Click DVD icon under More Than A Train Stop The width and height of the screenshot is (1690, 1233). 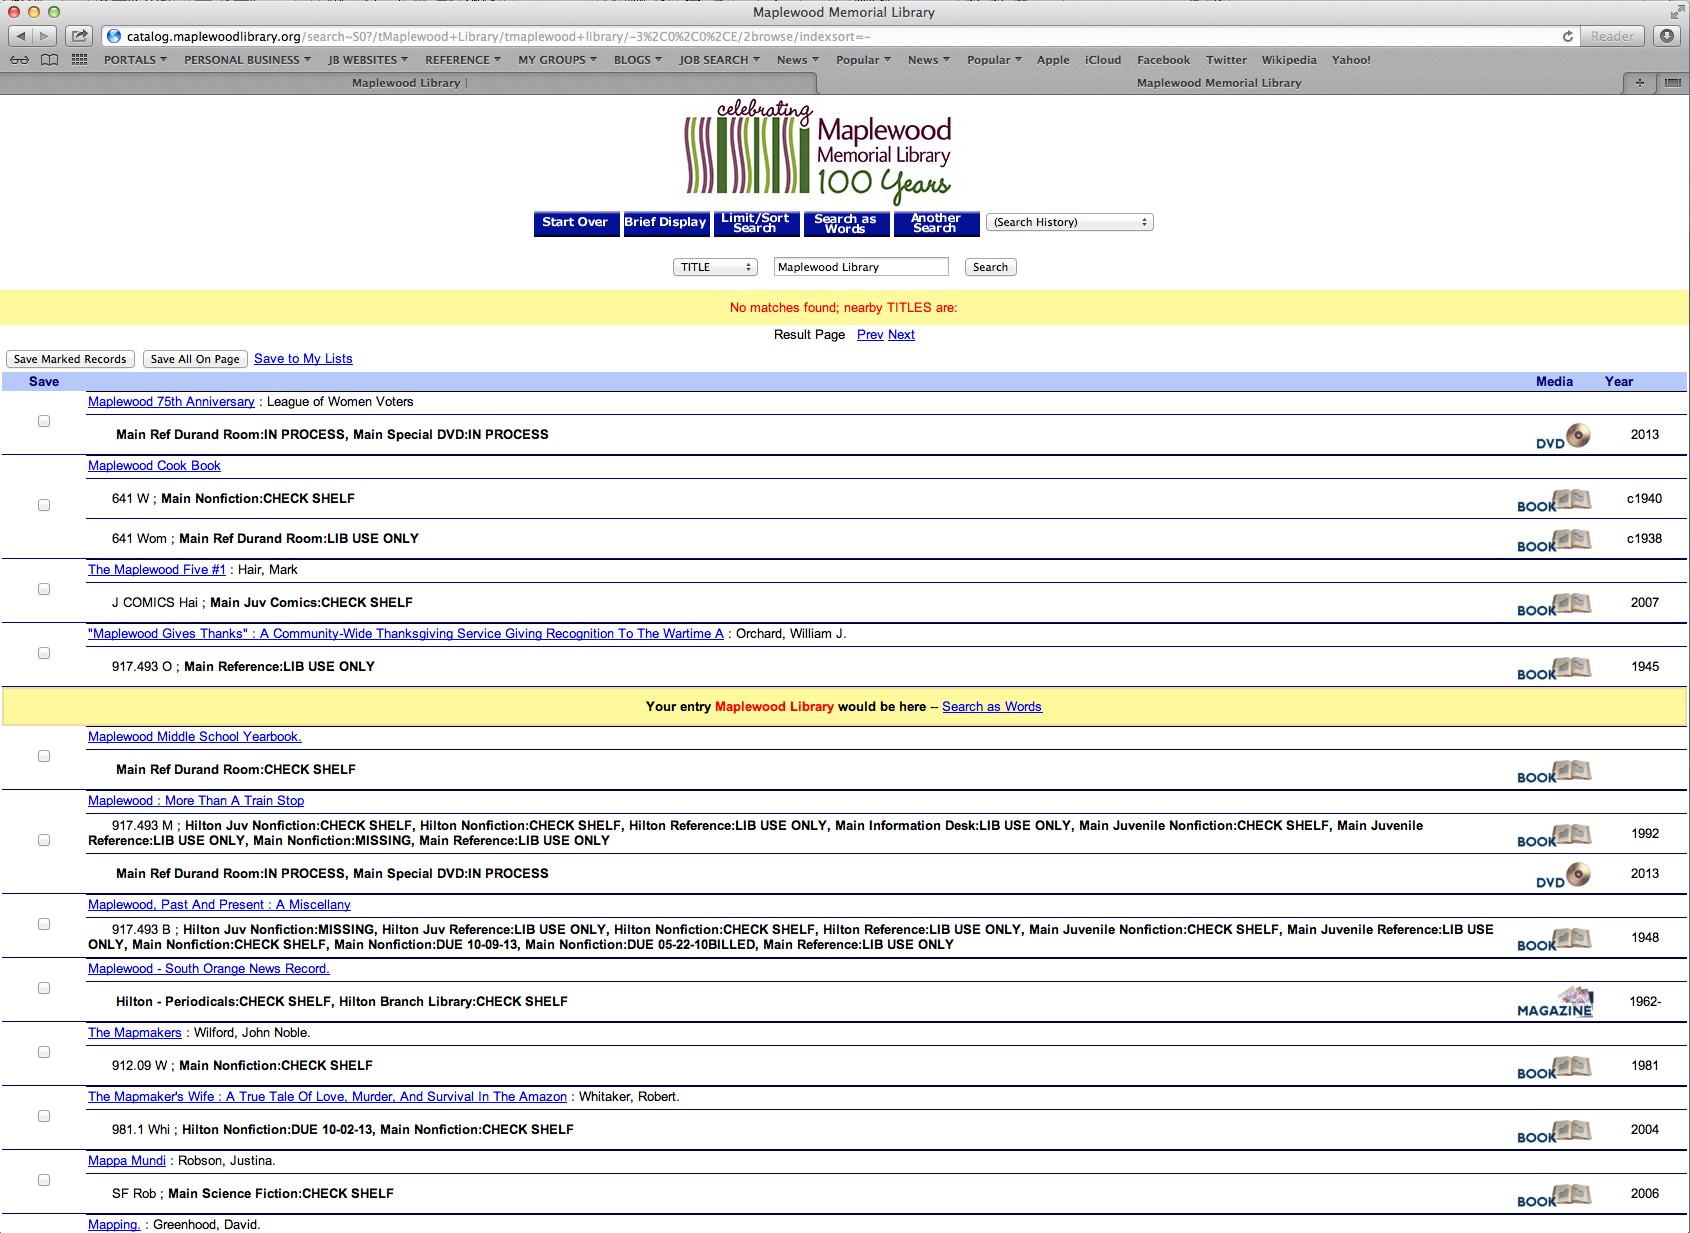(x=1563, y=875)
